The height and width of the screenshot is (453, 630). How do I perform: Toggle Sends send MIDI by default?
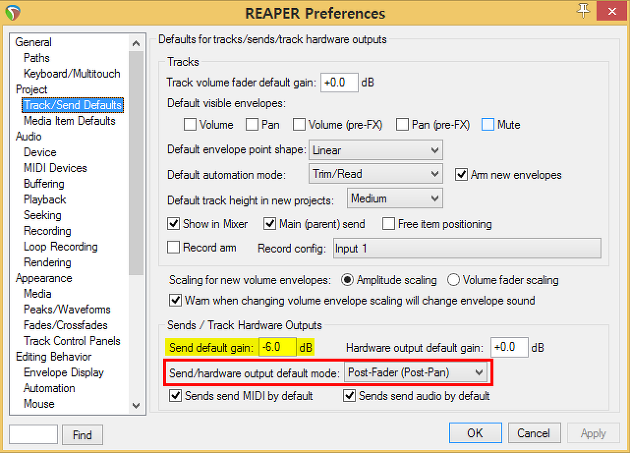(x=176, y=396)
